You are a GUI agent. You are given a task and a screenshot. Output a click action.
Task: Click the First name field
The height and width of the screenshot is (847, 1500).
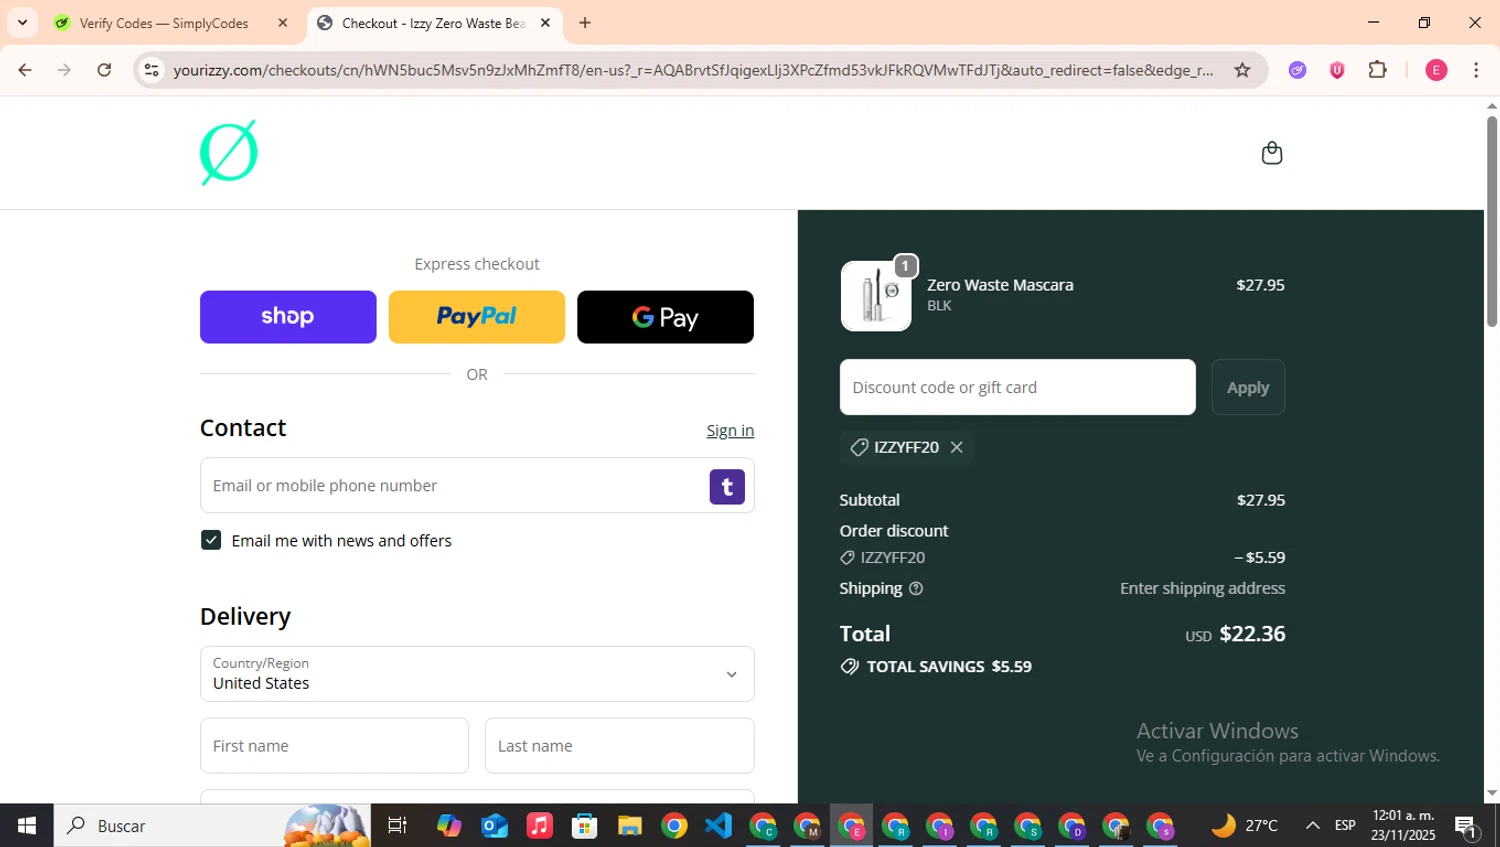tap(334, 746)
